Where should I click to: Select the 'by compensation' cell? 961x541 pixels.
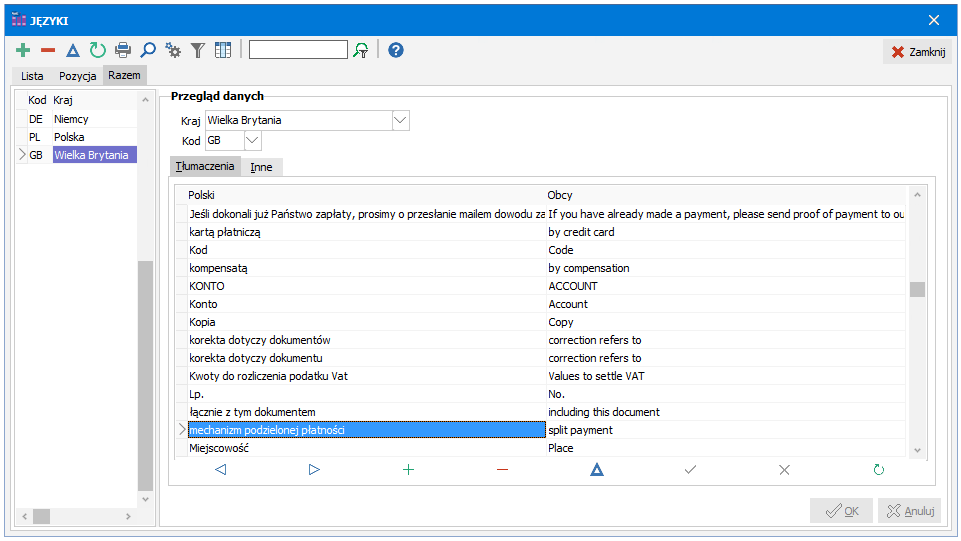pos(726,268)
